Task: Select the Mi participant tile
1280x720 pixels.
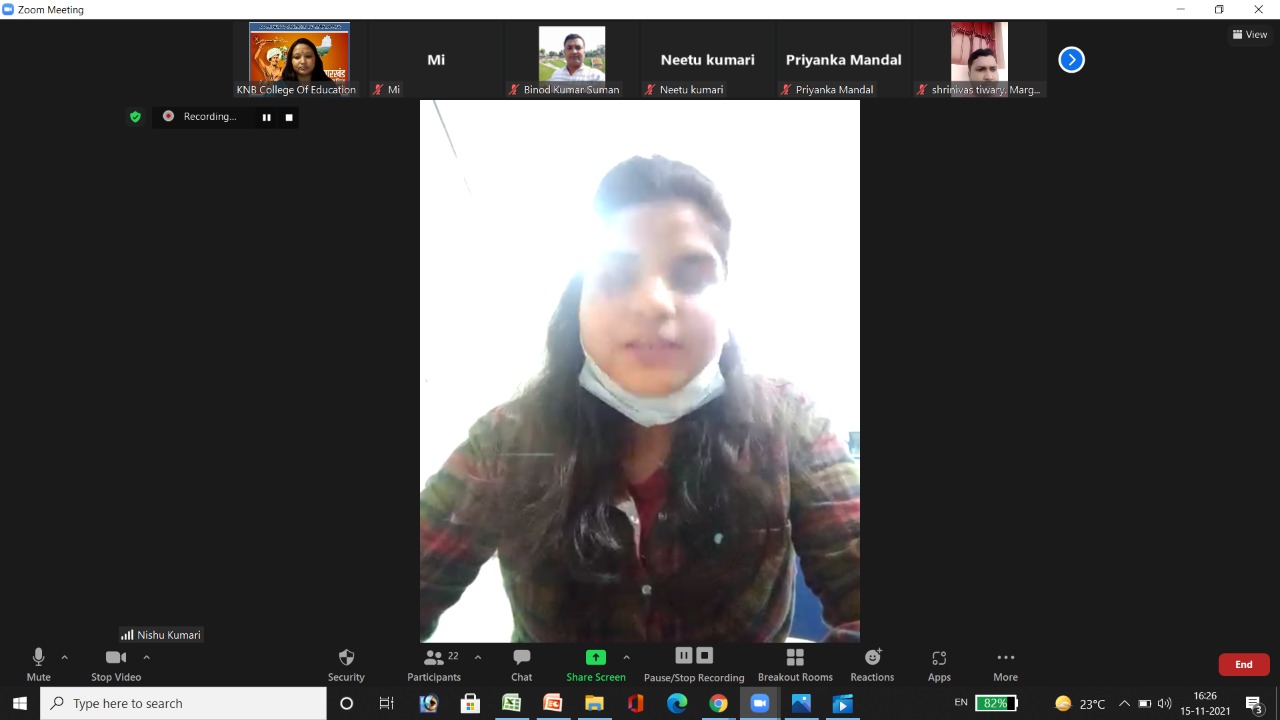Action: (436, 59)
